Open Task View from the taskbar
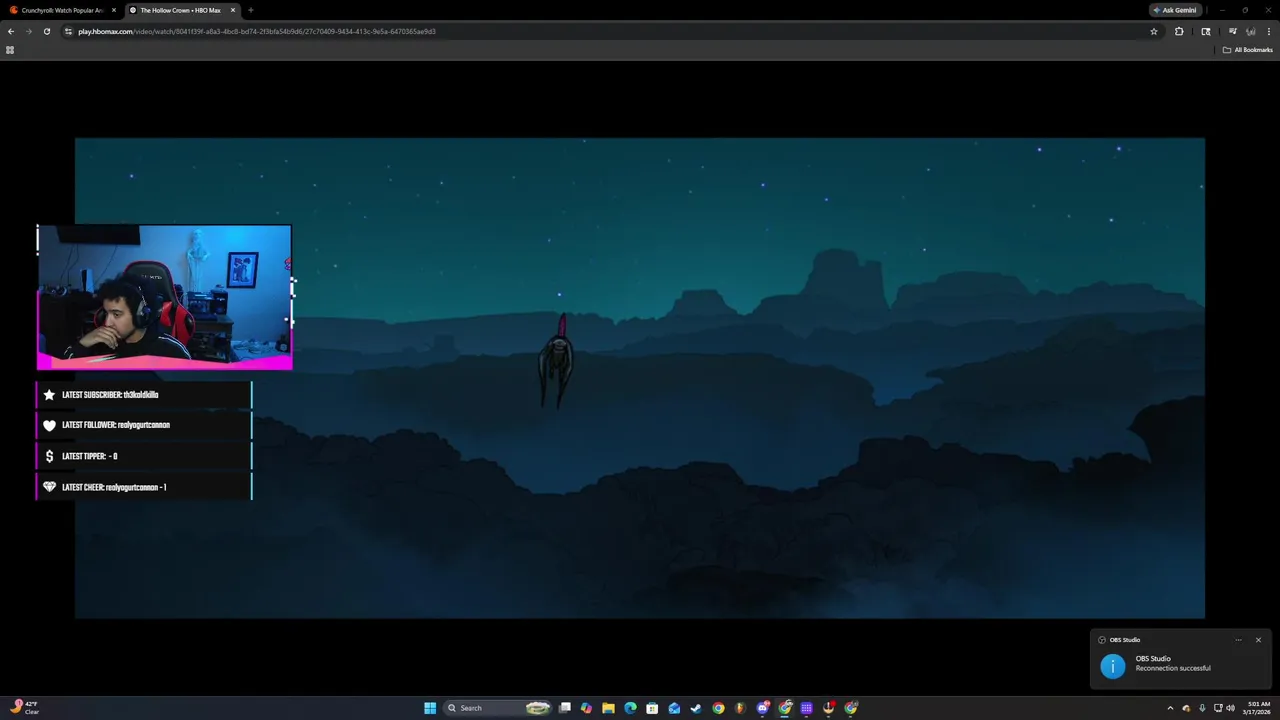The image size is (1280, 720). [565, 708]
